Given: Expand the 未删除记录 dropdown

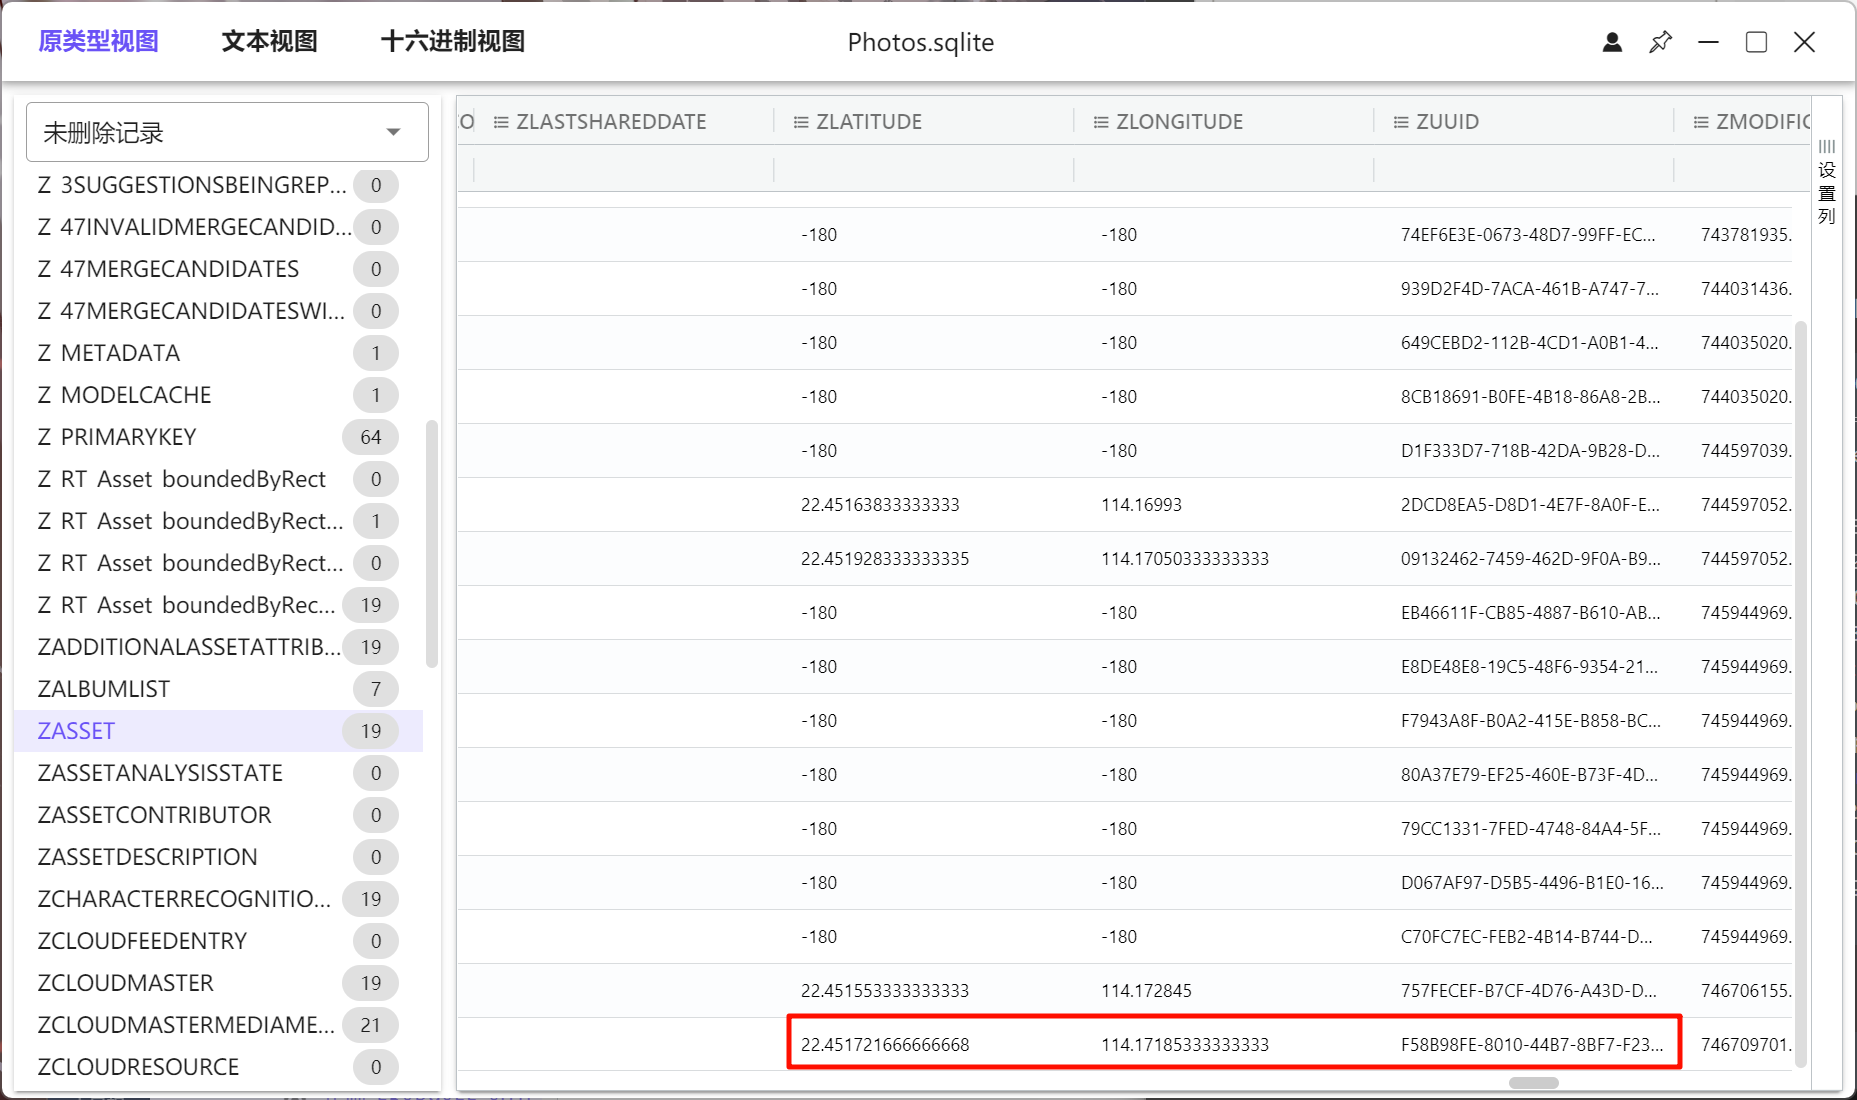Looking at the screenshot, I should click(x=393, y=132).
